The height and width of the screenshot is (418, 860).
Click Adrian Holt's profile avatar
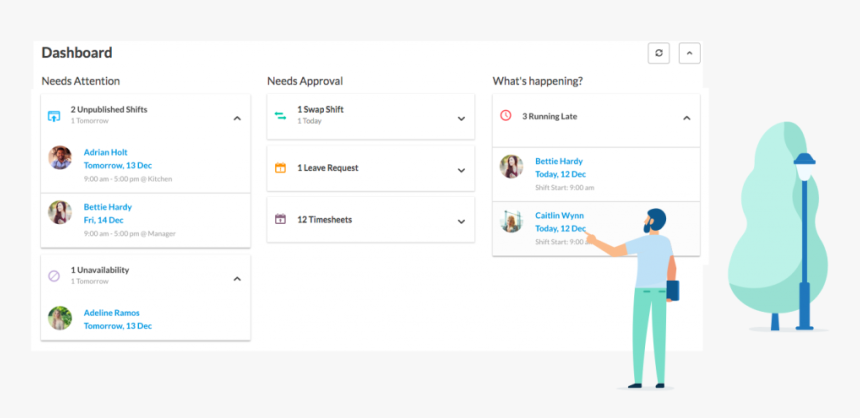click(60, 157)
